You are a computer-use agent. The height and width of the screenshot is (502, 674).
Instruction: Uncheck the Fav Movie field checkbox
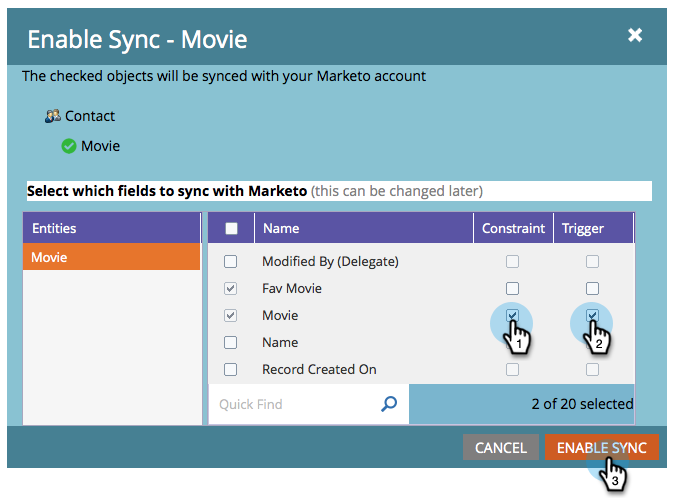point(230,288)
